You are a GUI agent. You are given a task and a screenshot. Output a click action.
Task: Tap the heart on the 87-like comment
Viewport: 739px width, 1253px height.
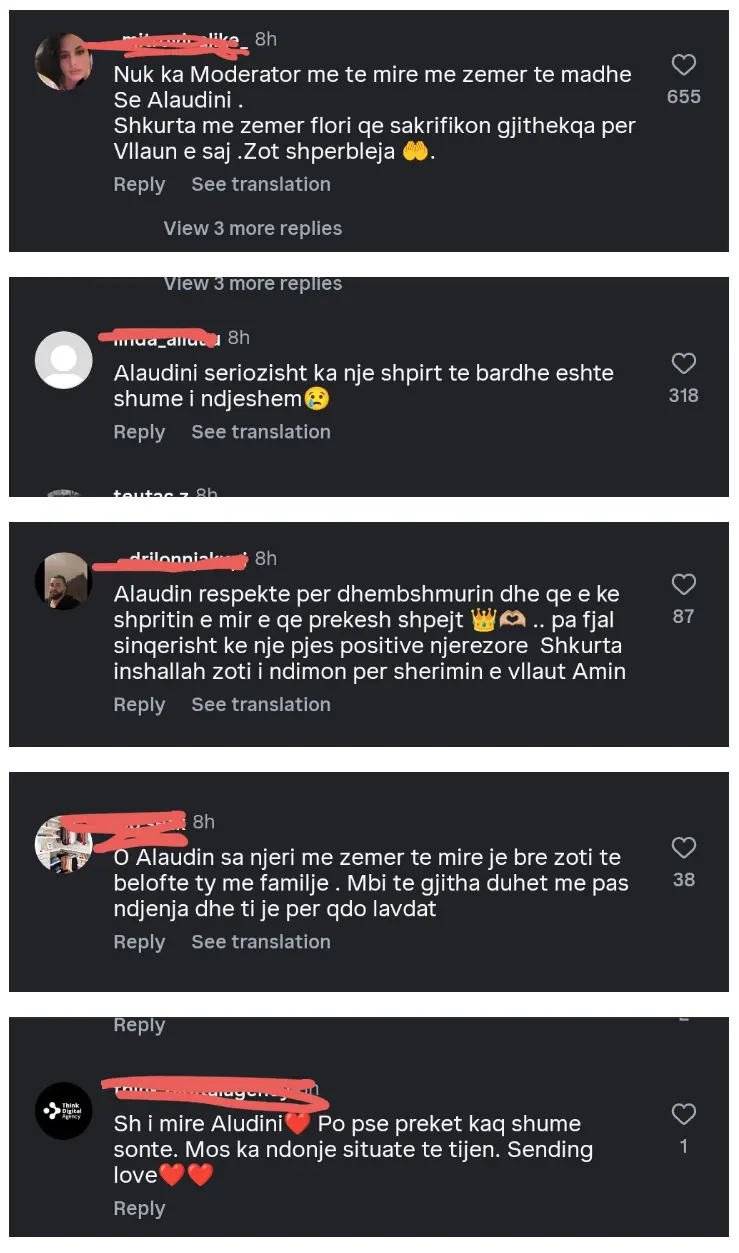pyautogui.click(x=684, y=585)
